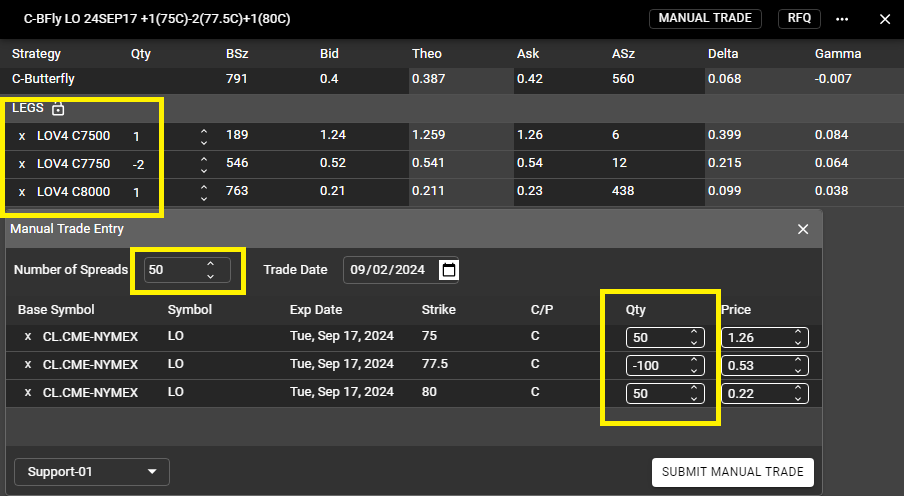Remove the LOV4 C7750 leg
This screenshot has height=496, width=904.
click(22, 163)
